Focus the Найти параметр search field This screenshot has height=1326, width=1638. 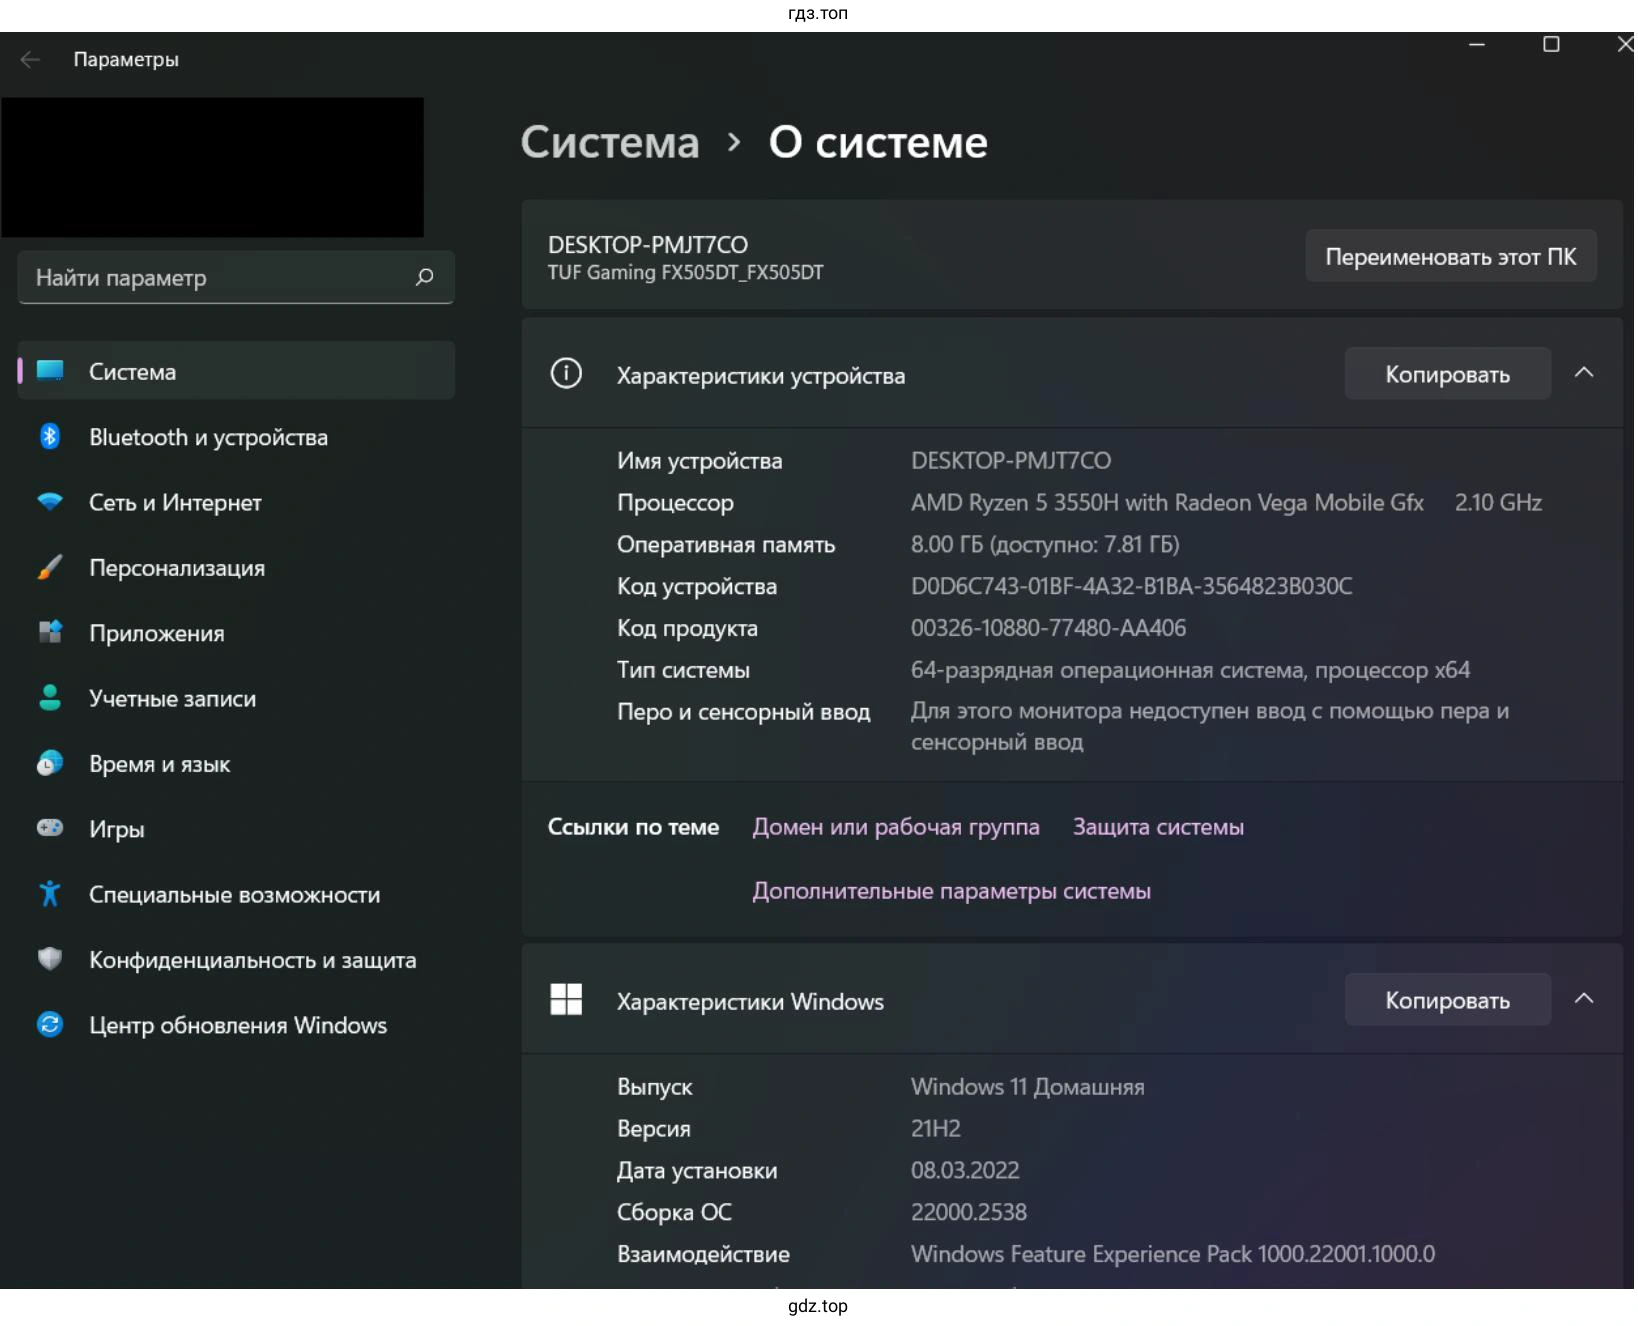(236, 277)
